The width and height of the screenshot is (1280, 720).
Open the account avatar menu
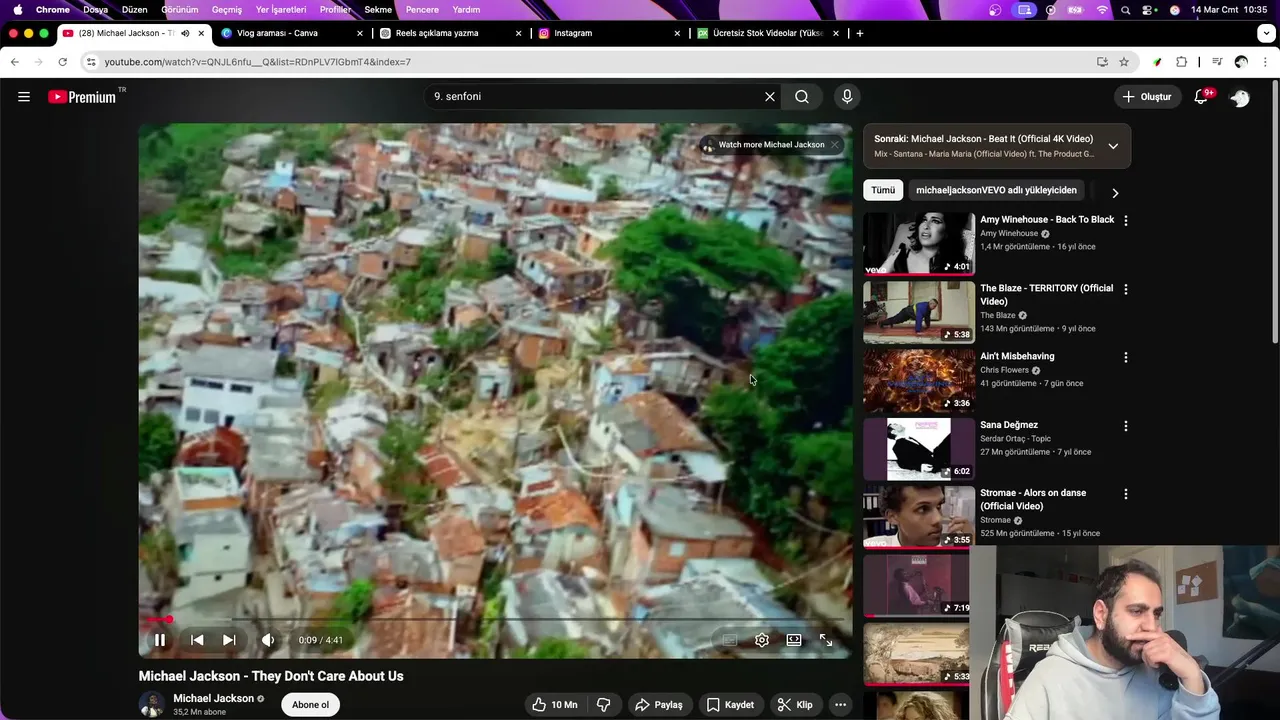(1240, 97)
